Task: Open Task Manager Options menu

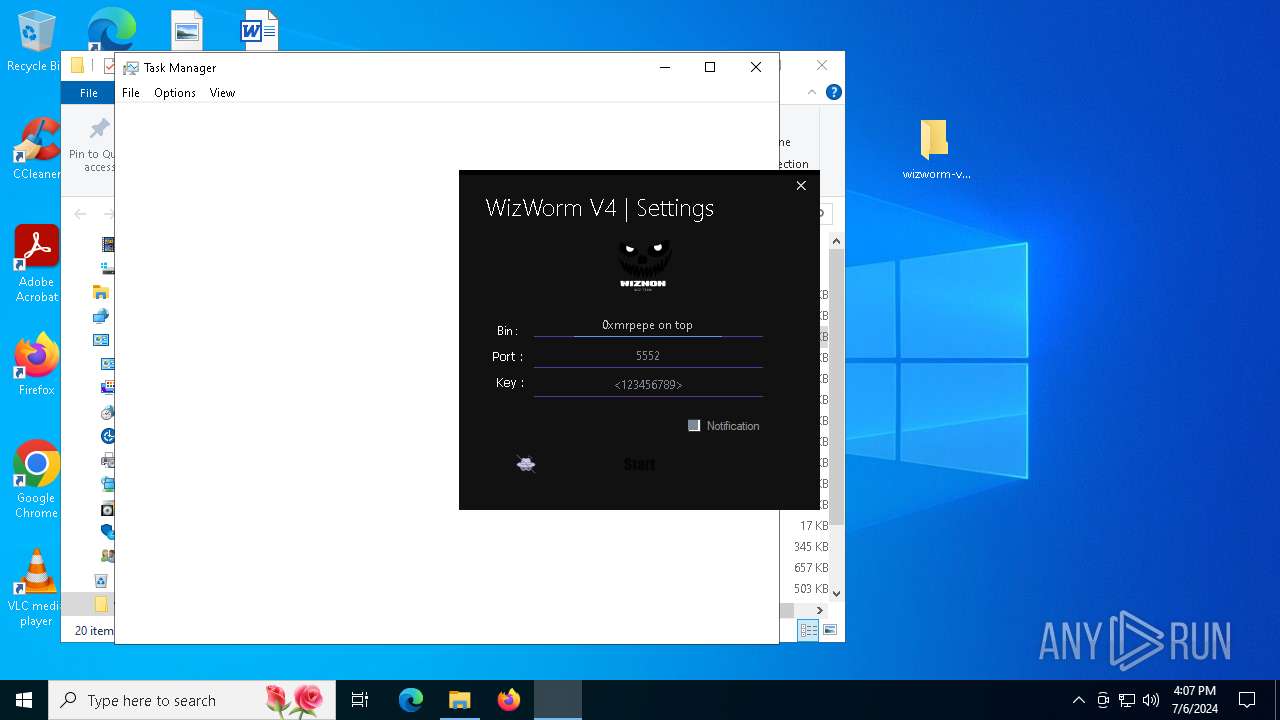Action: pos(175,93)
